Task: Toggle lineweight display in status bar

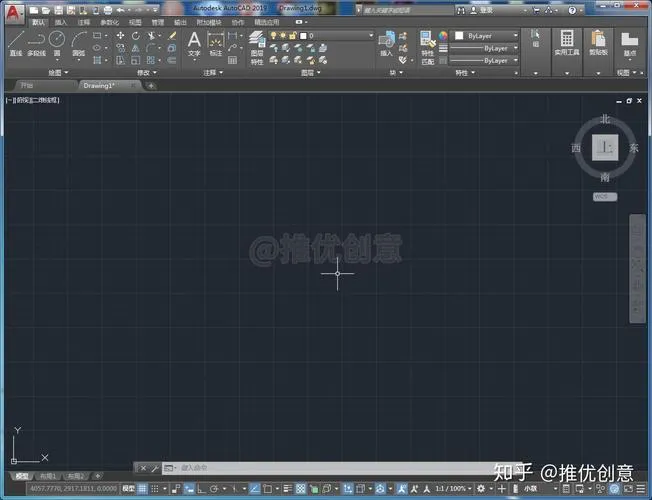Action: (287, 489)
